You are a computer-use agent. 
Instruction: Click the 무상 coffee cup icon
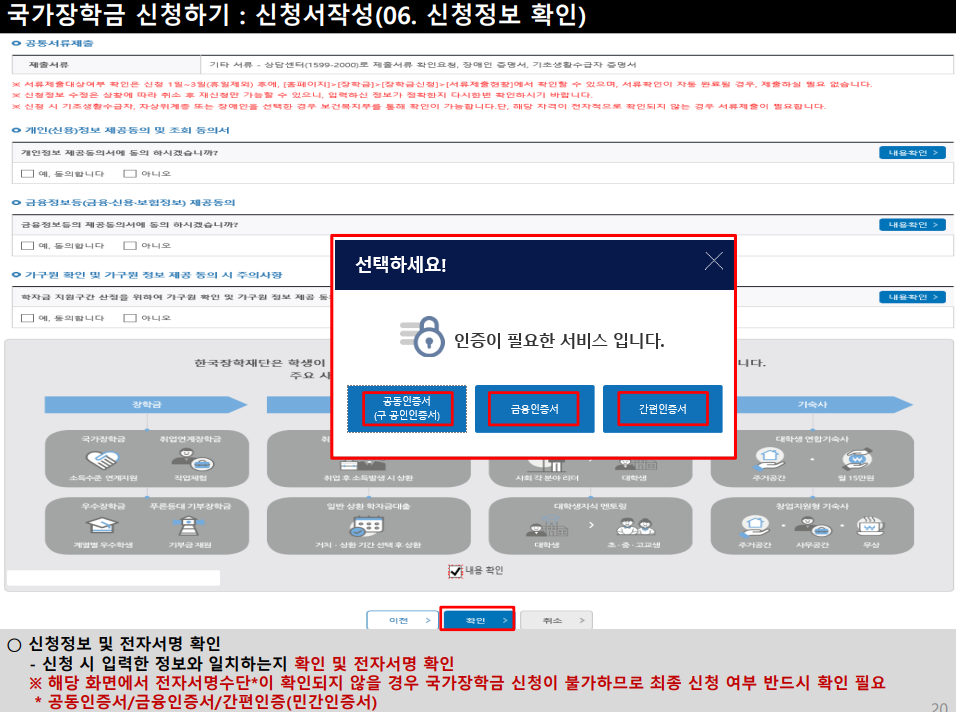pyautogui.click(x=871, y=525)
